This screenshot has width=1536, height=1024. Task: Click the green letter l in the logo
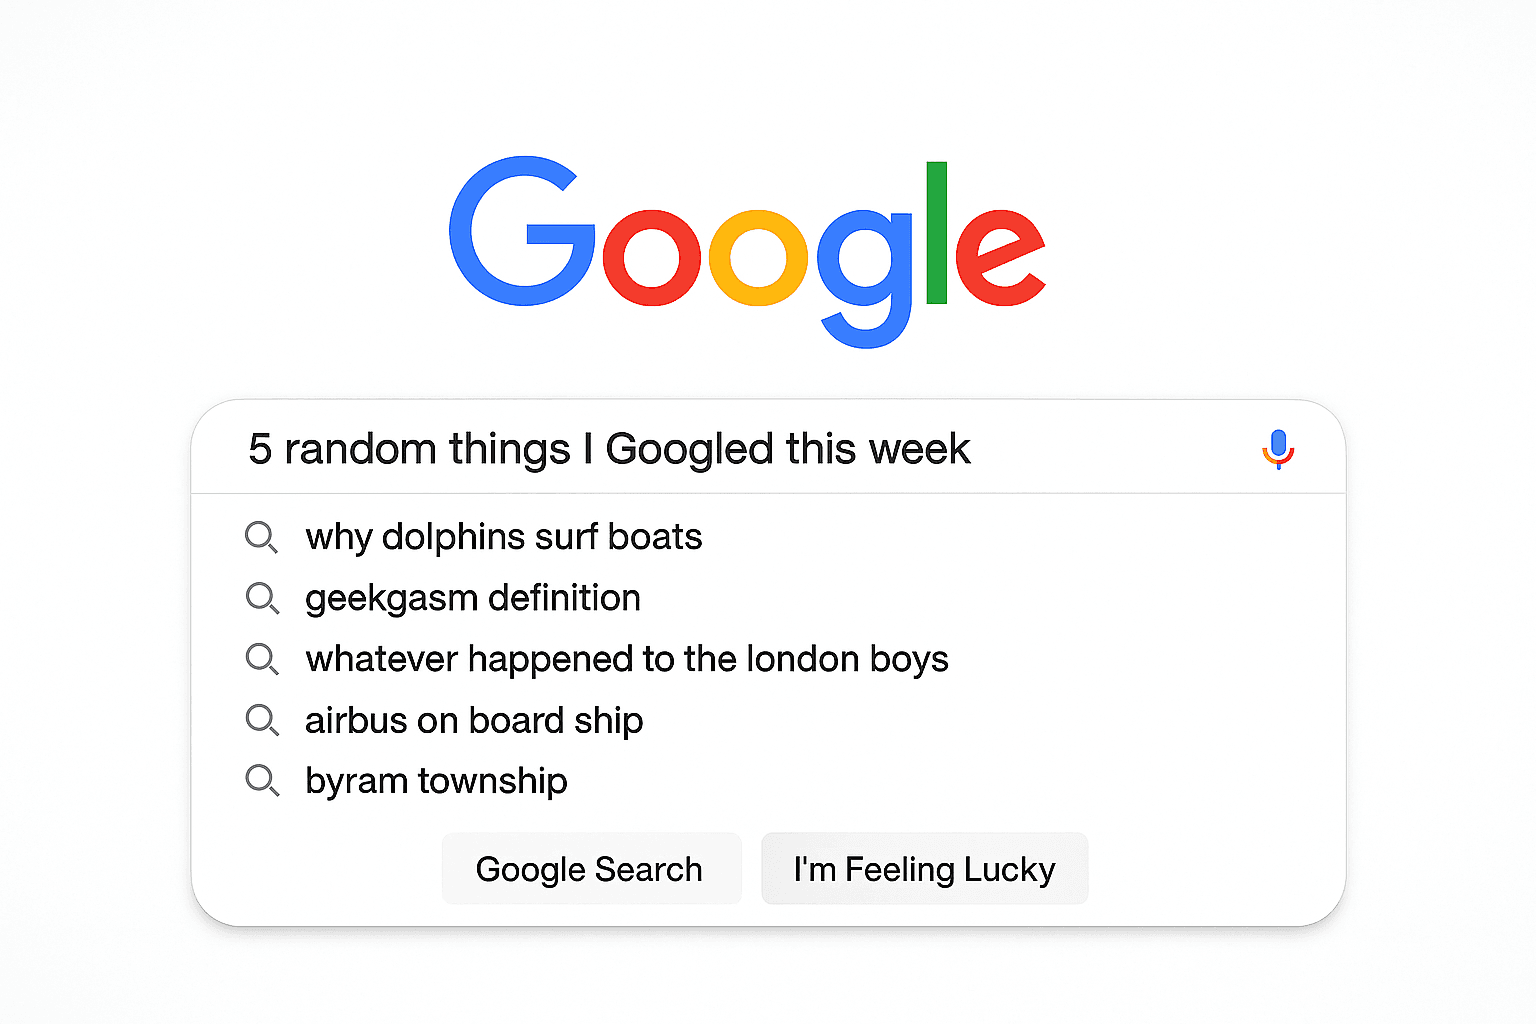tap(936, 232)
